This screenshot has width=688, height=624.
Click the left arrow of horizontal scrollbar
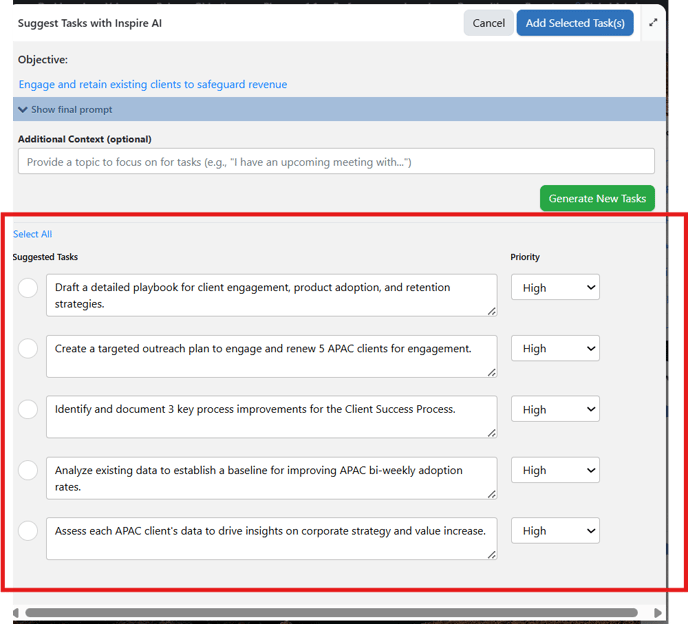tap(16, 613)
